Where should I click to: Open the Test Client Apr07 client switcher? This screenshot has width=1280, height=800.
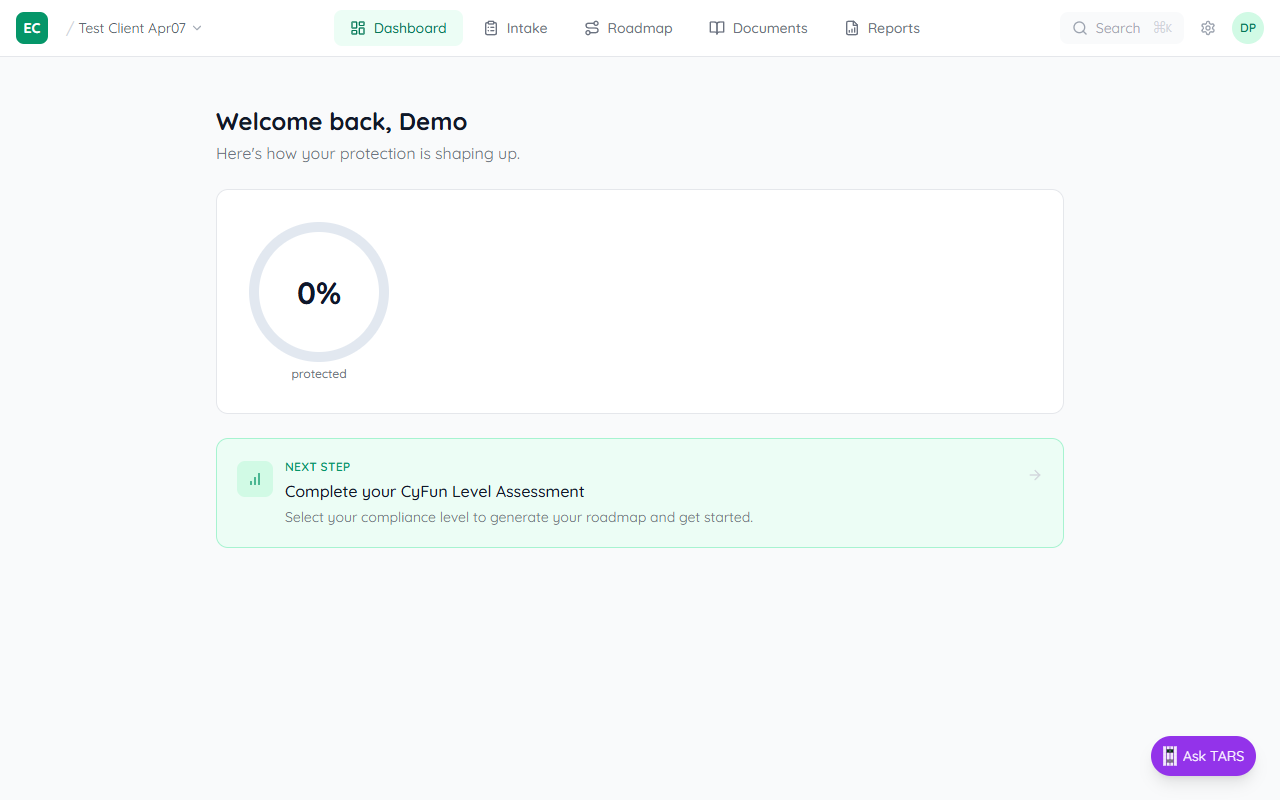133,28
